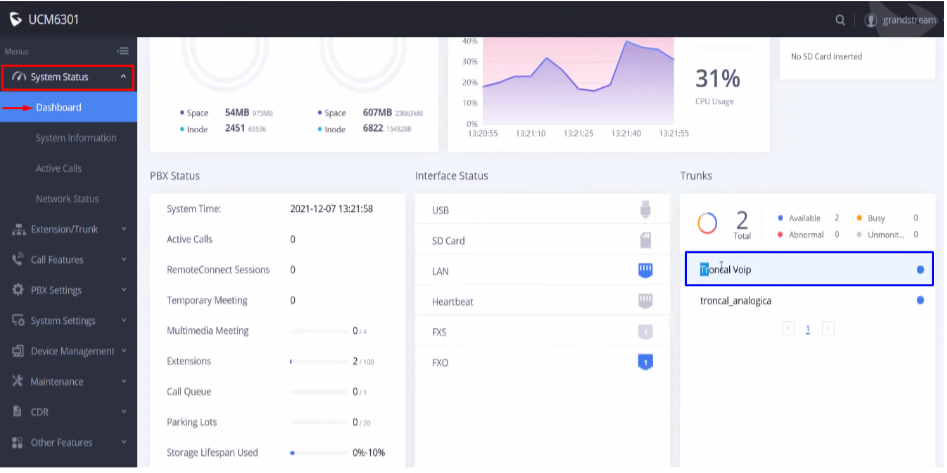Expand the Call Features menu chevron
Viewport: 947px width, 473px height.
[x=124, y=260]
